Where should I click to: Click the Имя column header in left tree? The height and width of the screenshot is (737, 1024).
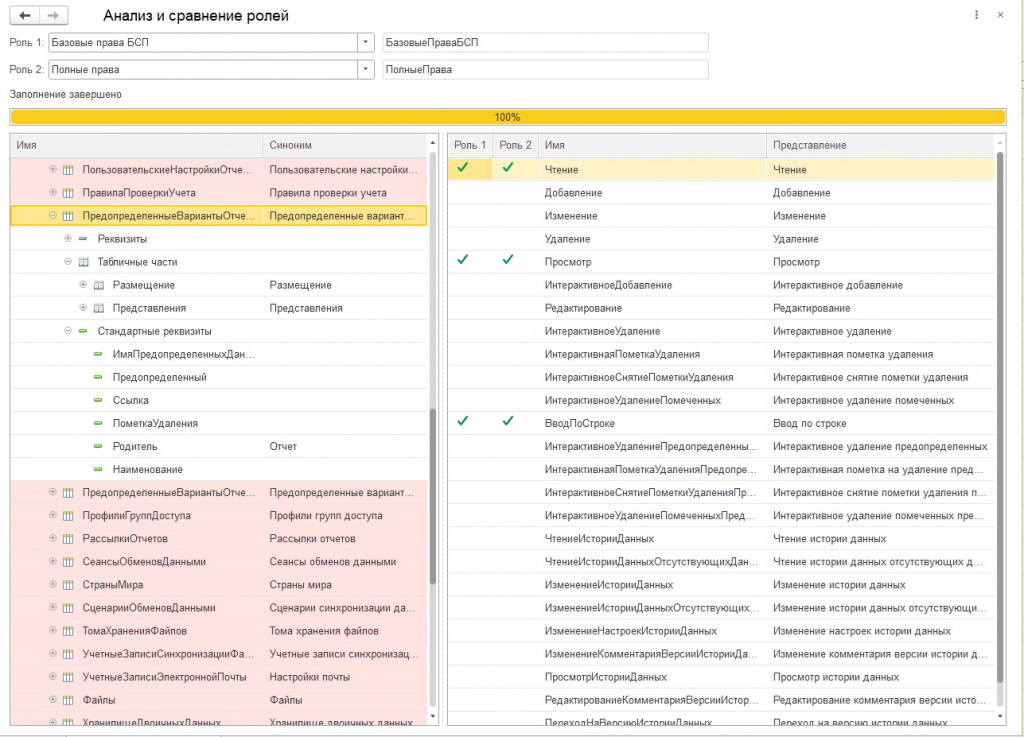point(136,145)
